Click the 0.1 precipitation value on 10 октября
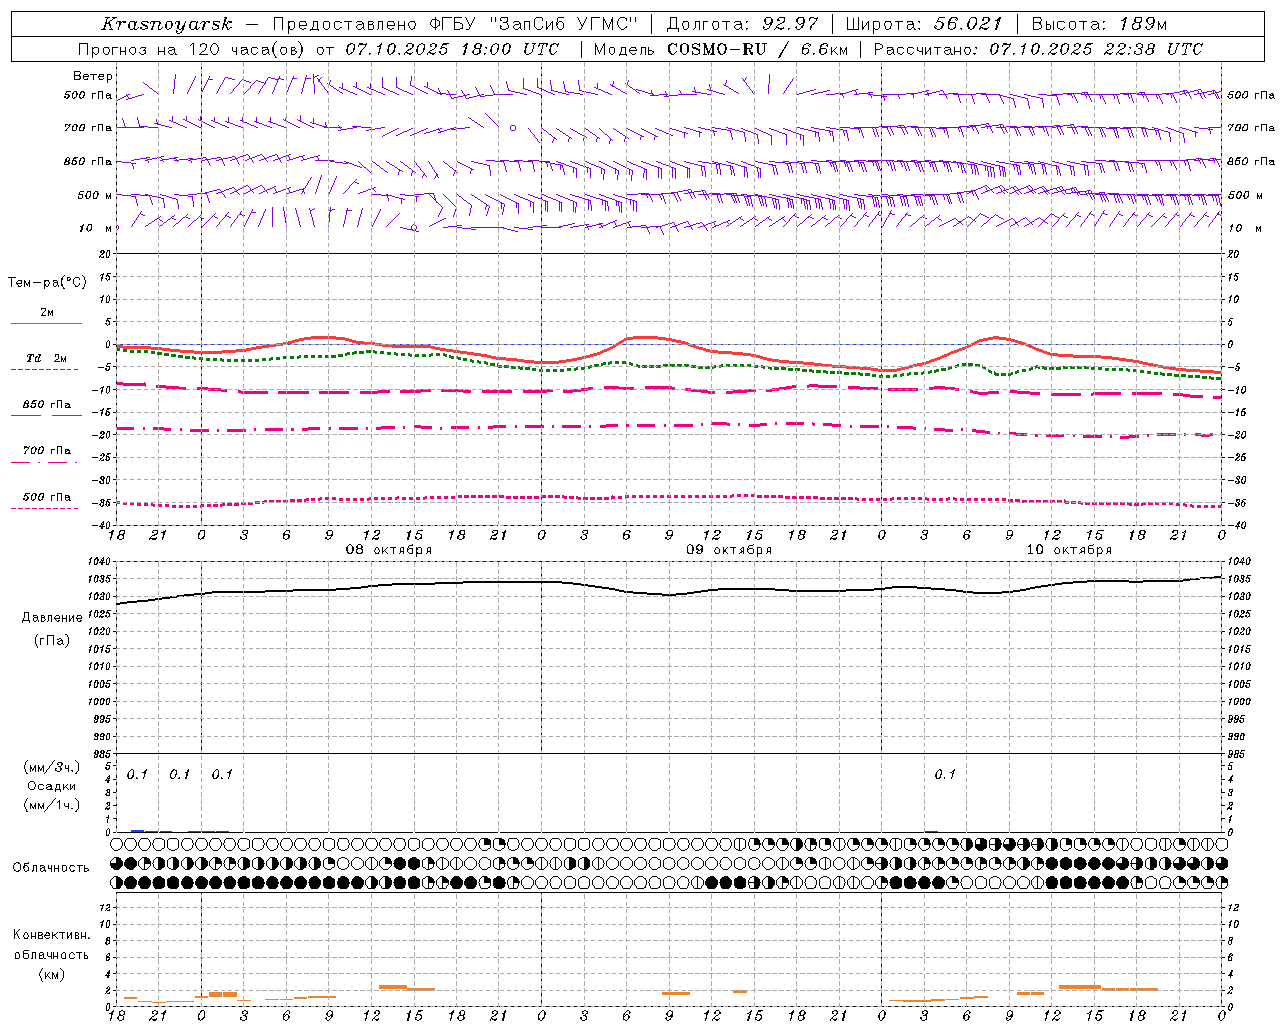This screenshot has width=1280, height=1024. coord(945,774)
